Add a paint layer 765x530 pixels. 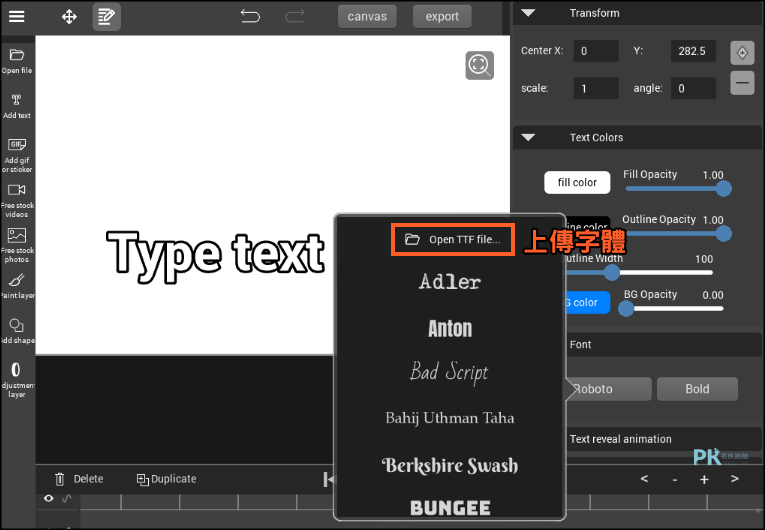(17, 286)
